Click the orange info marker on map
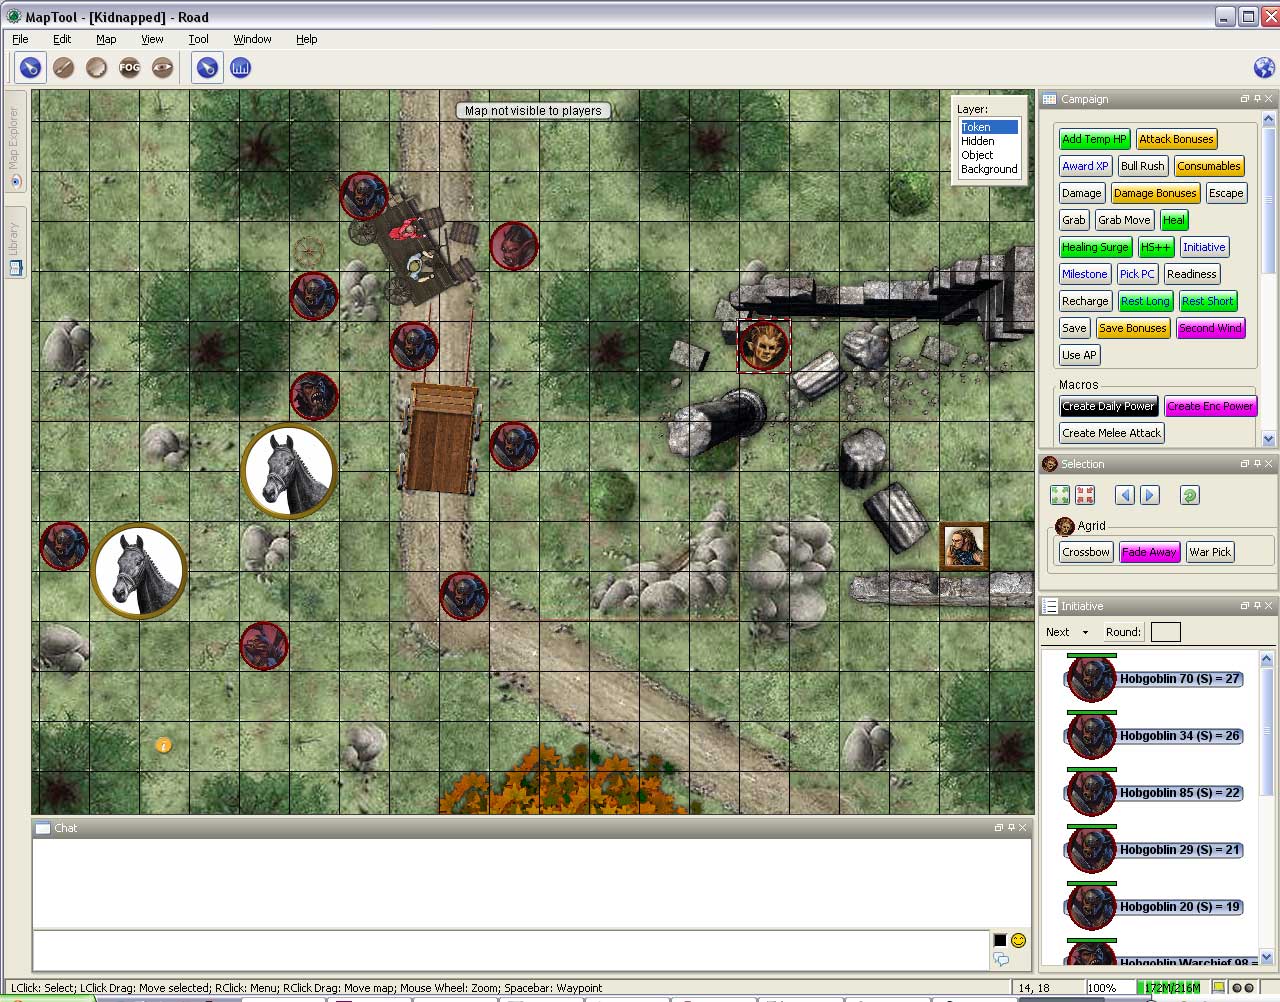 164,745
